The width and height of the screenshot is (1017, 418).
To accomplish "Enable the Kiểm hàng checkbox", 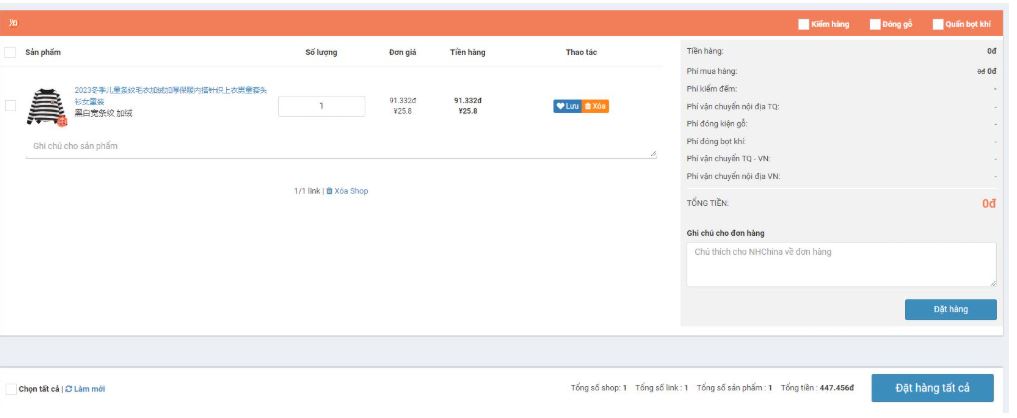I will click(x=804, y=24).
